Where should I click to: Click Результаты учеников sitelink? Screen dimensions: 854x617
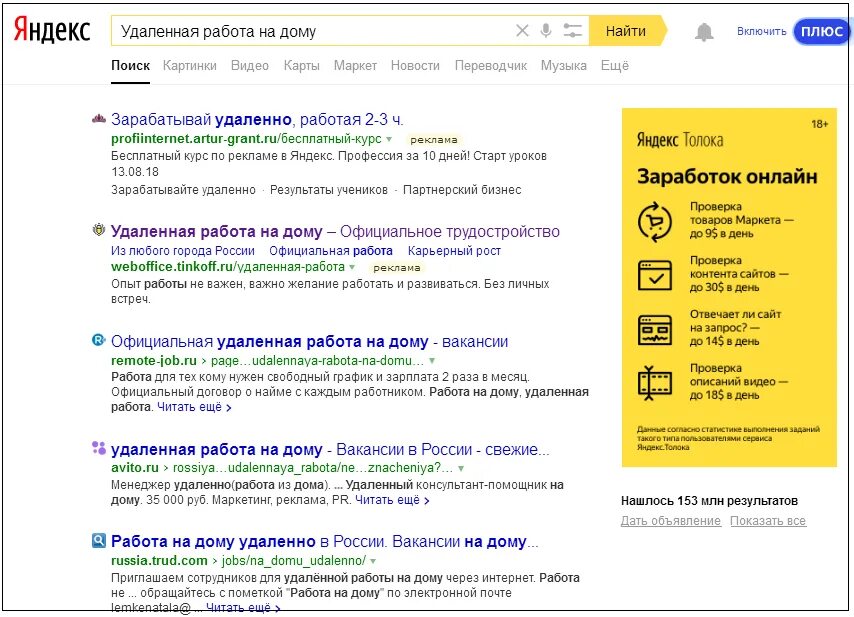(x=329, y=190)
